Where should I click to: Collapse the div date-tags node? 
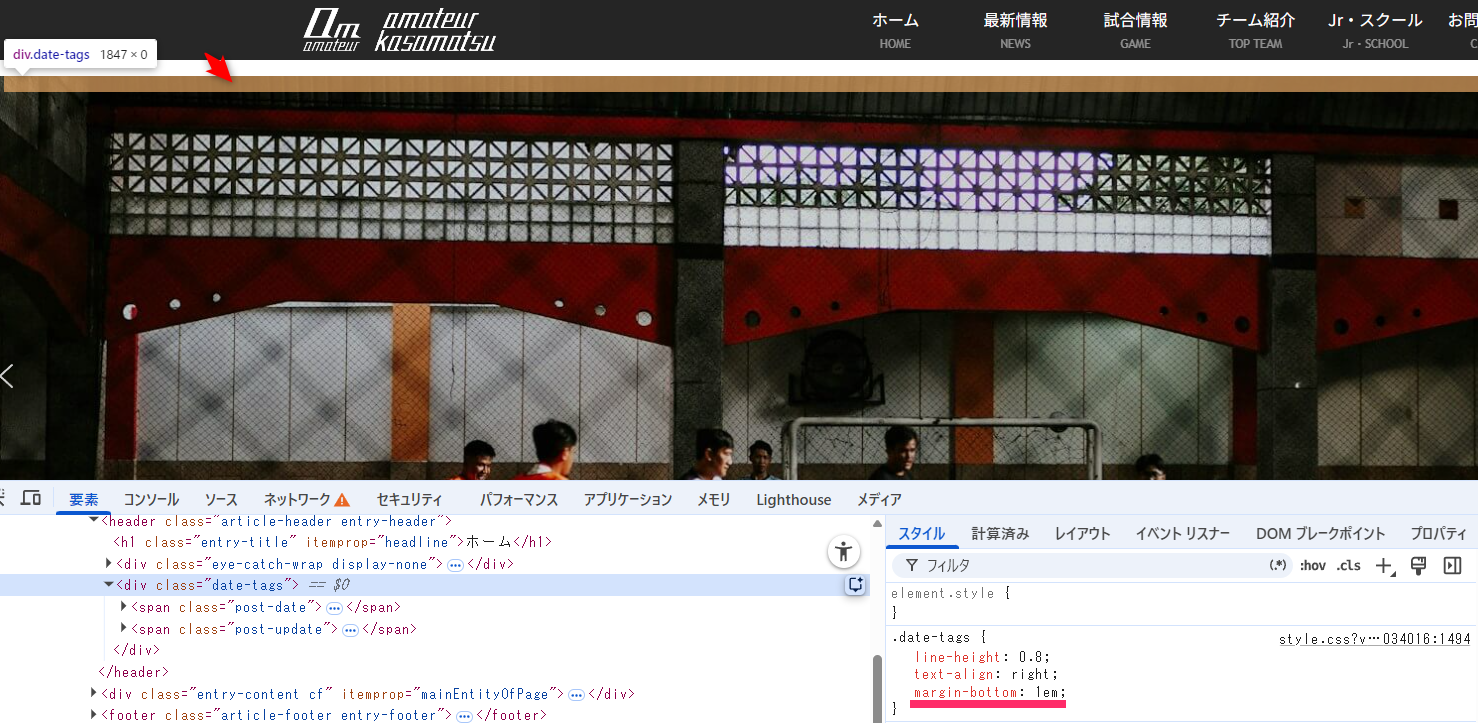click(109, 585)
